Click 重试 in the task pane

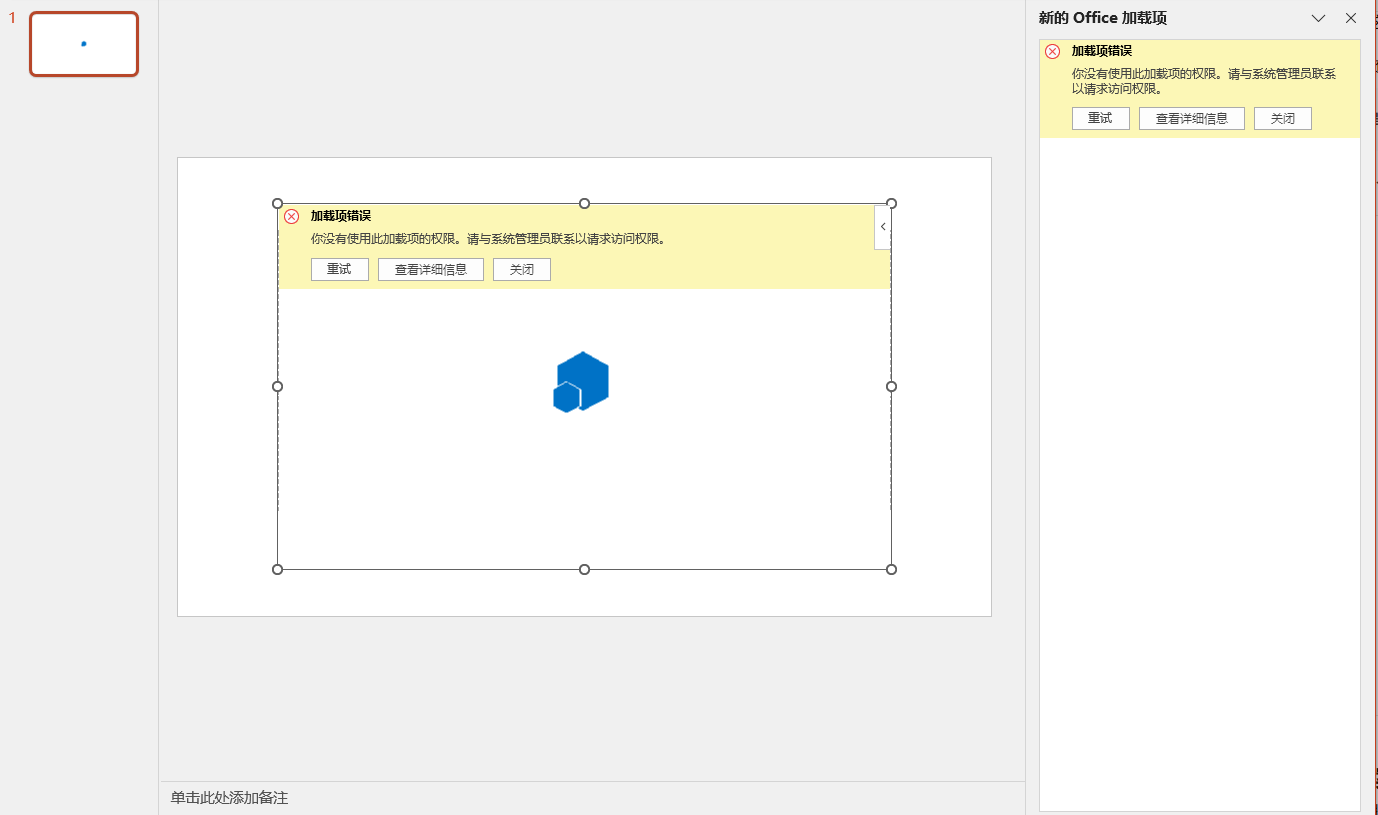coord(1101,118)
